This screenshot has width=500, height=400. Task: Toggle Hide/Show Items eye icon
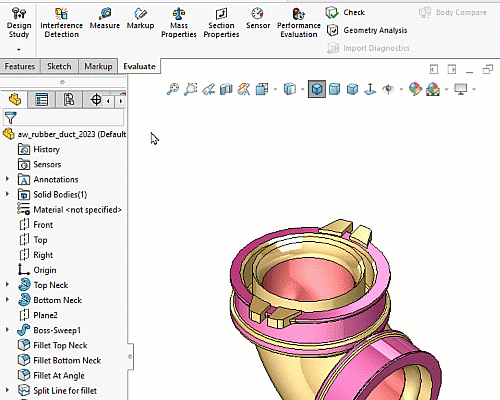pyautogui.click(x=388, y=89)
